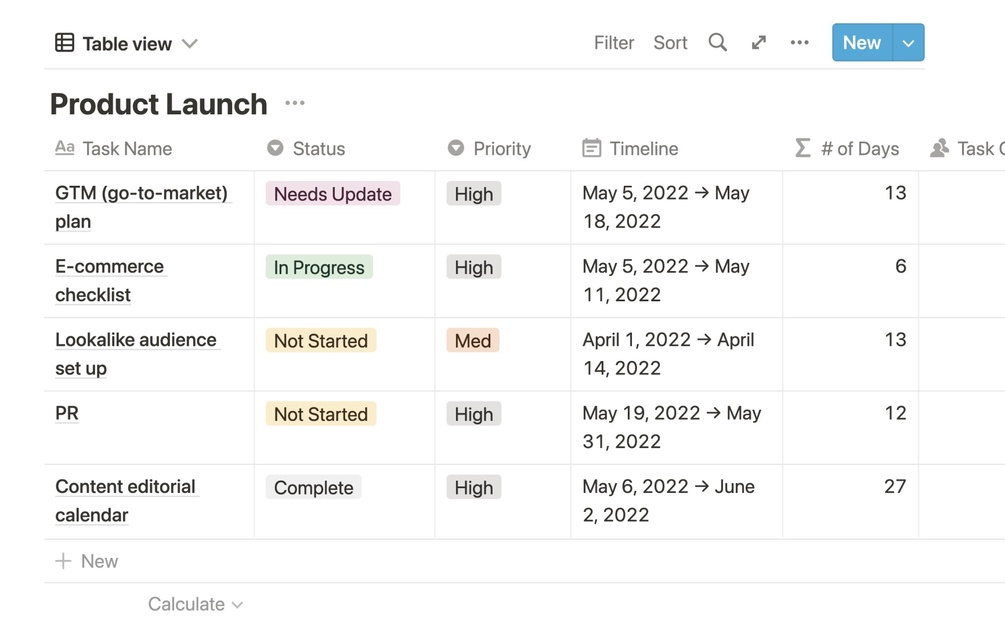Screen dimensions: 1005x620
Task: Open the three-dot view options menu
Action: [x=799, y=42]
